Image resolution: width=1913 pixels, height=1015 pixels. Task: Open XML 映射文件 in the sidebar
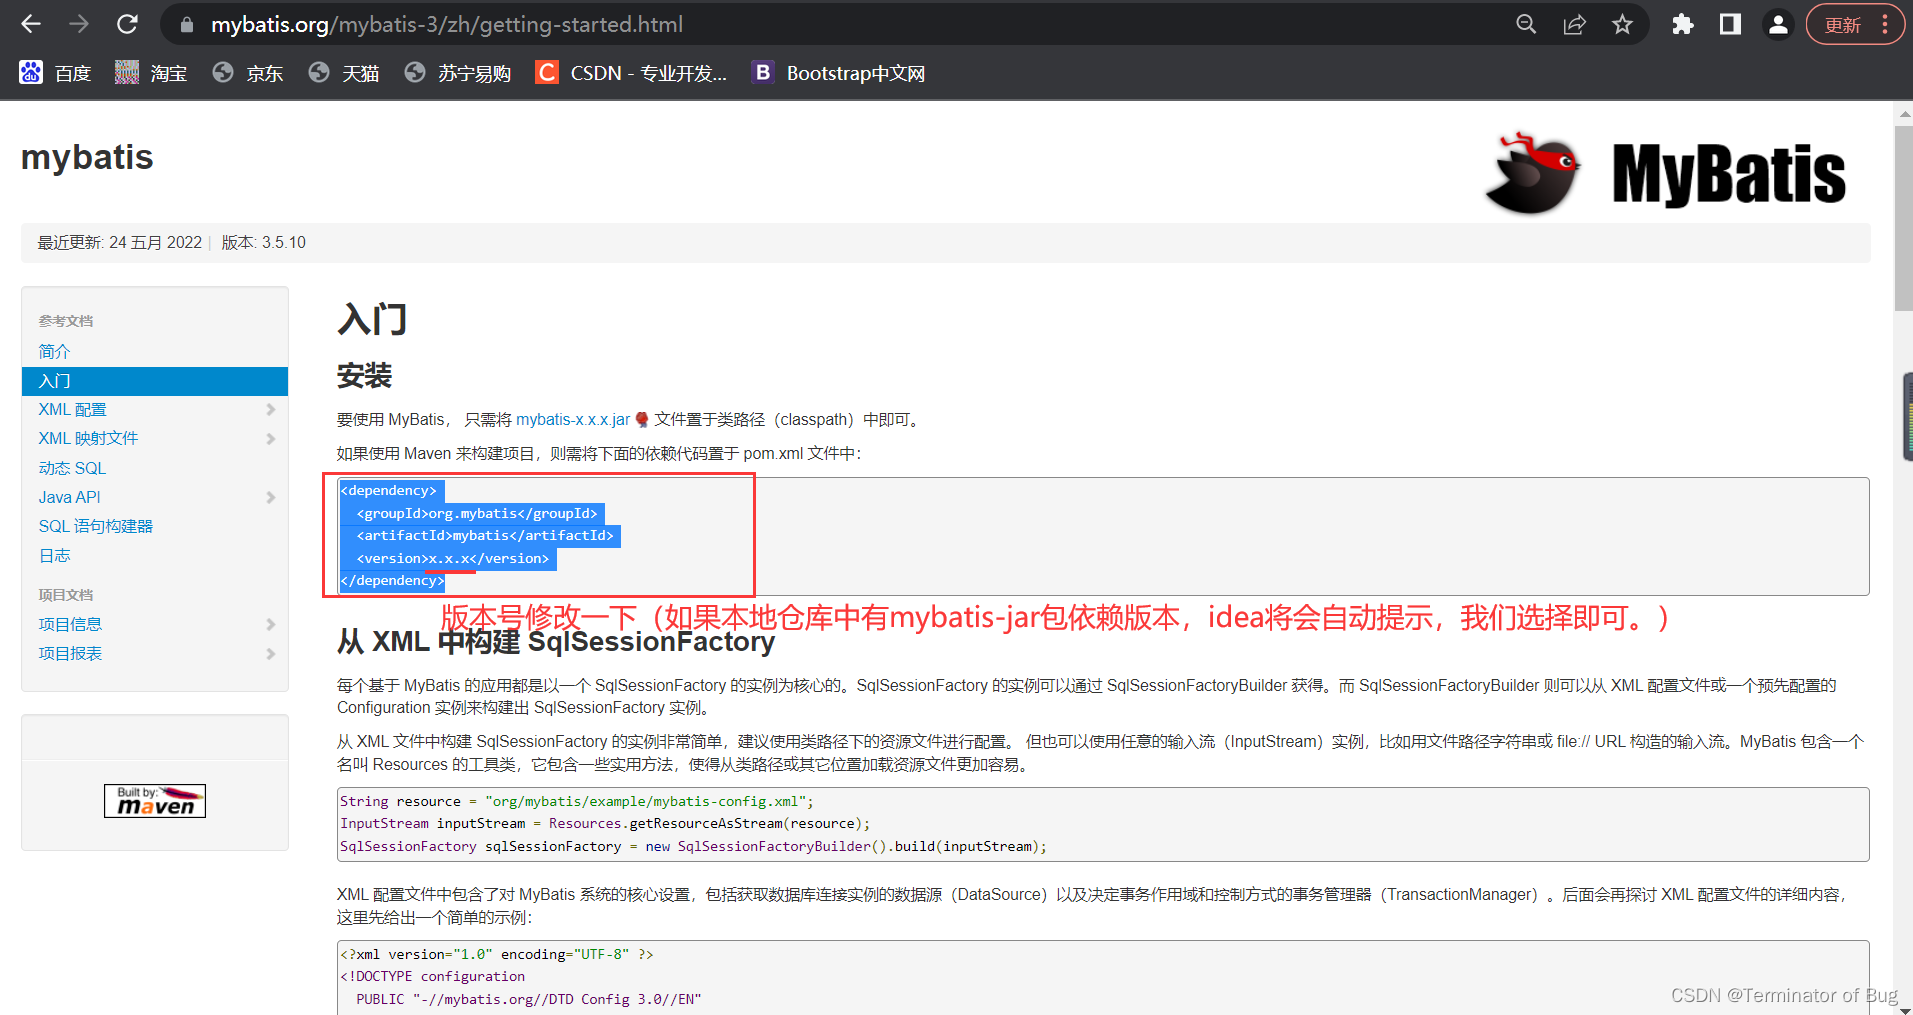point(88,438)
